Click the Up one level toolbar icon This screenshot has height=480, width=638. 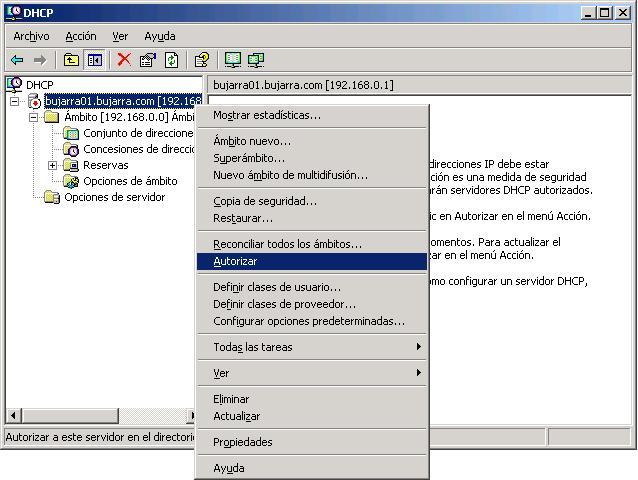71,60
